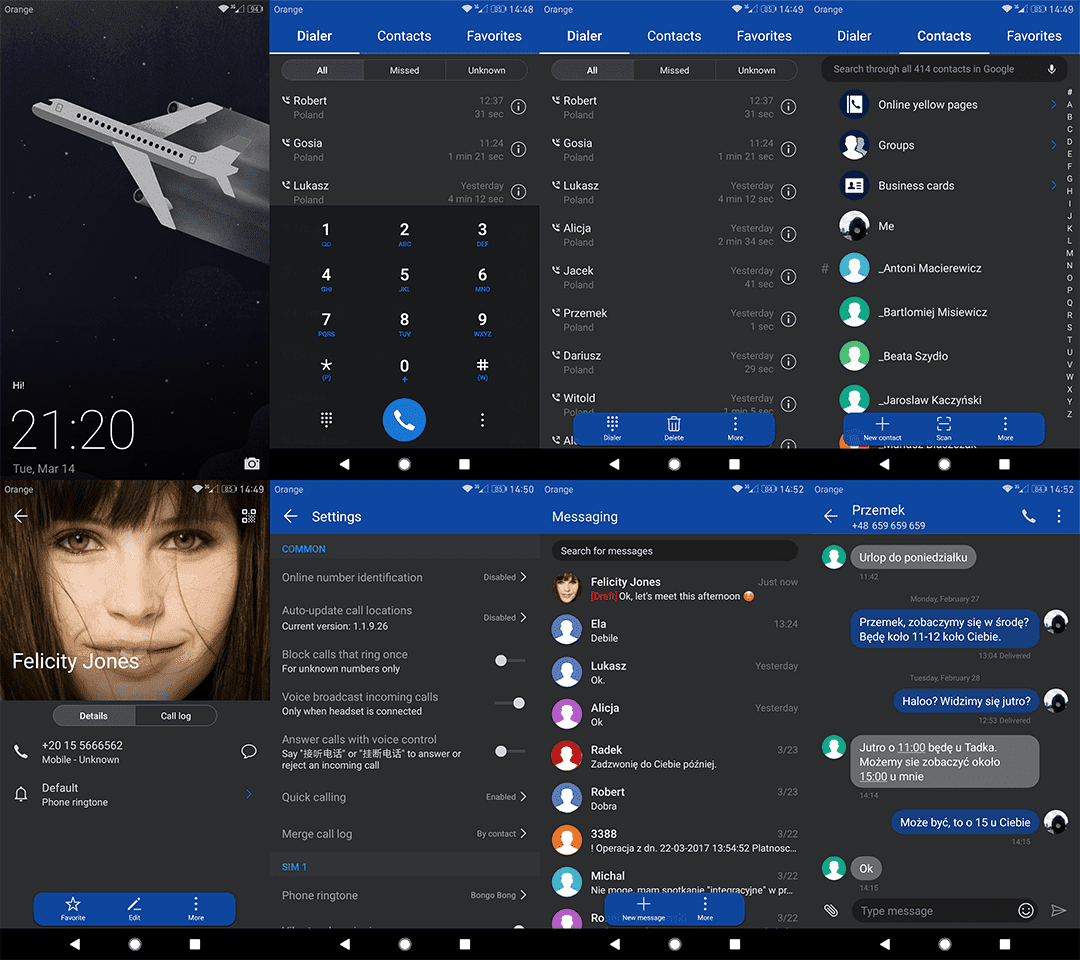Tap the attachment paperclip icon
The height and width of the screenshot is (960, 1080).
(831, 910)
